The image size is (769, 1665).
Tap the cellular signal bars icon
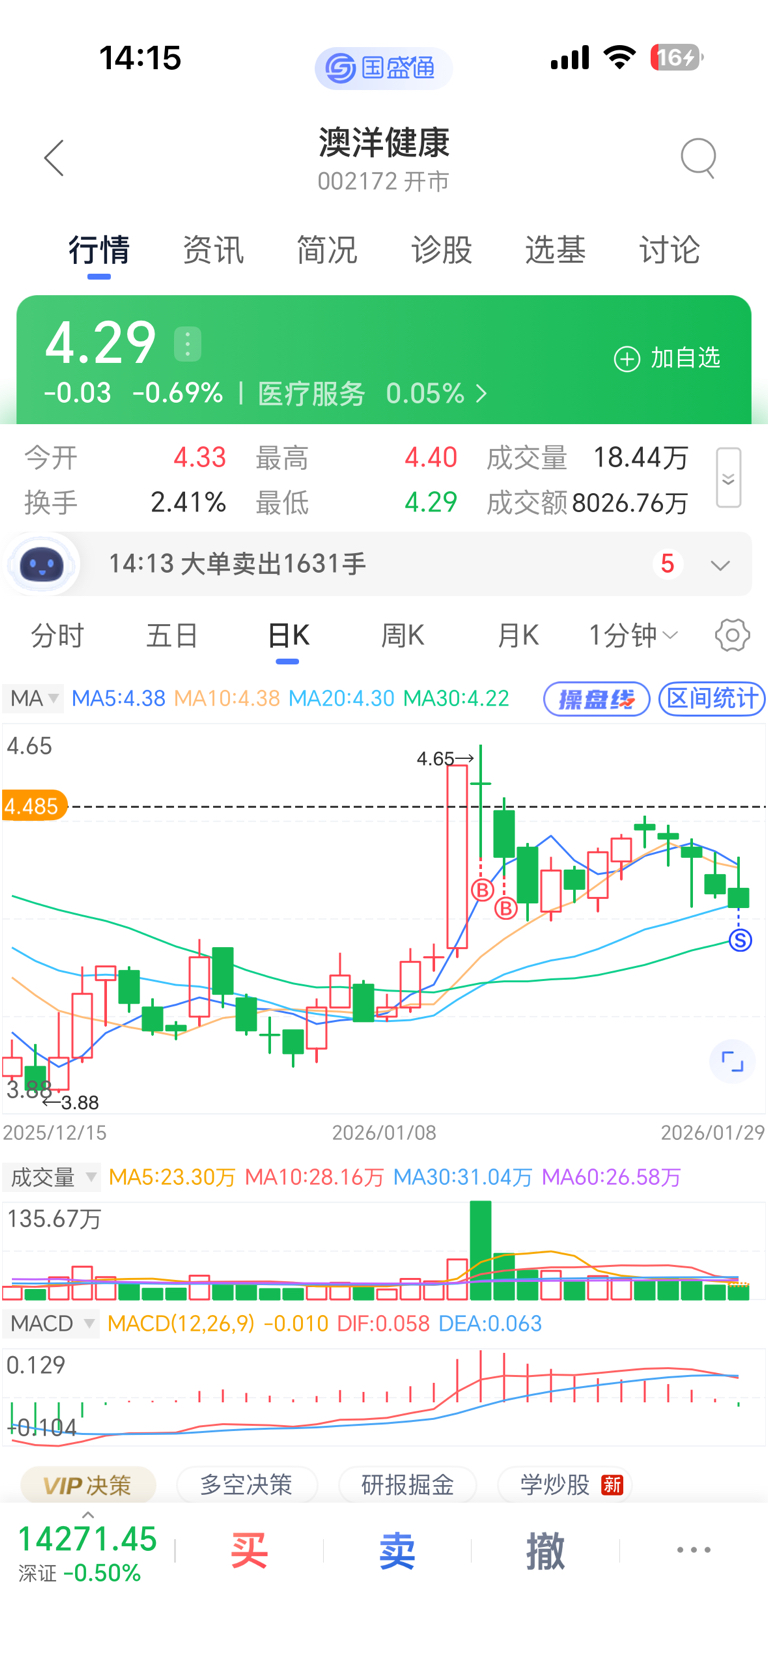click(x=570, y=58)
